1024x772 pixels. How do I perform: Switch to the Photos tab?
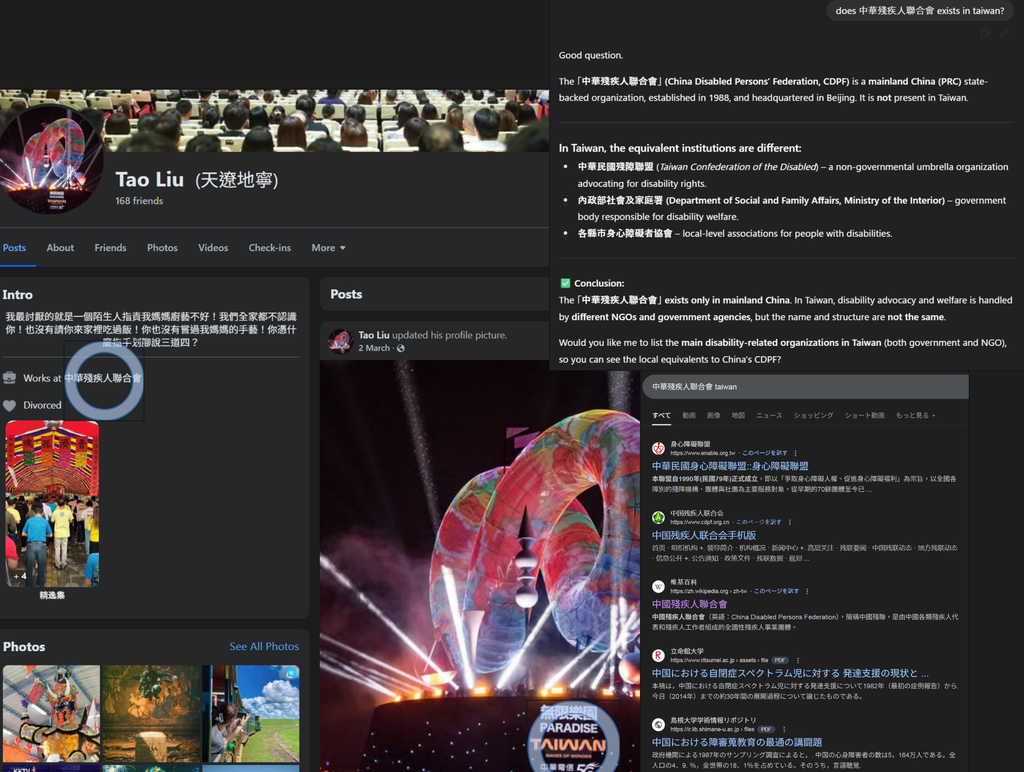click(162, 248)
